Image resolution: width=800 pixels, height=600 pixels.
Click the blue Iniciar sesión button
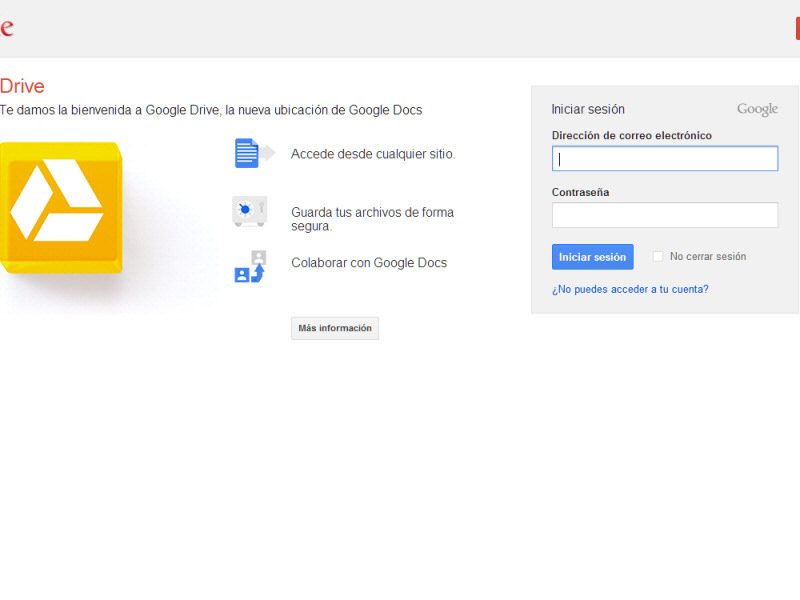[592, 257]
